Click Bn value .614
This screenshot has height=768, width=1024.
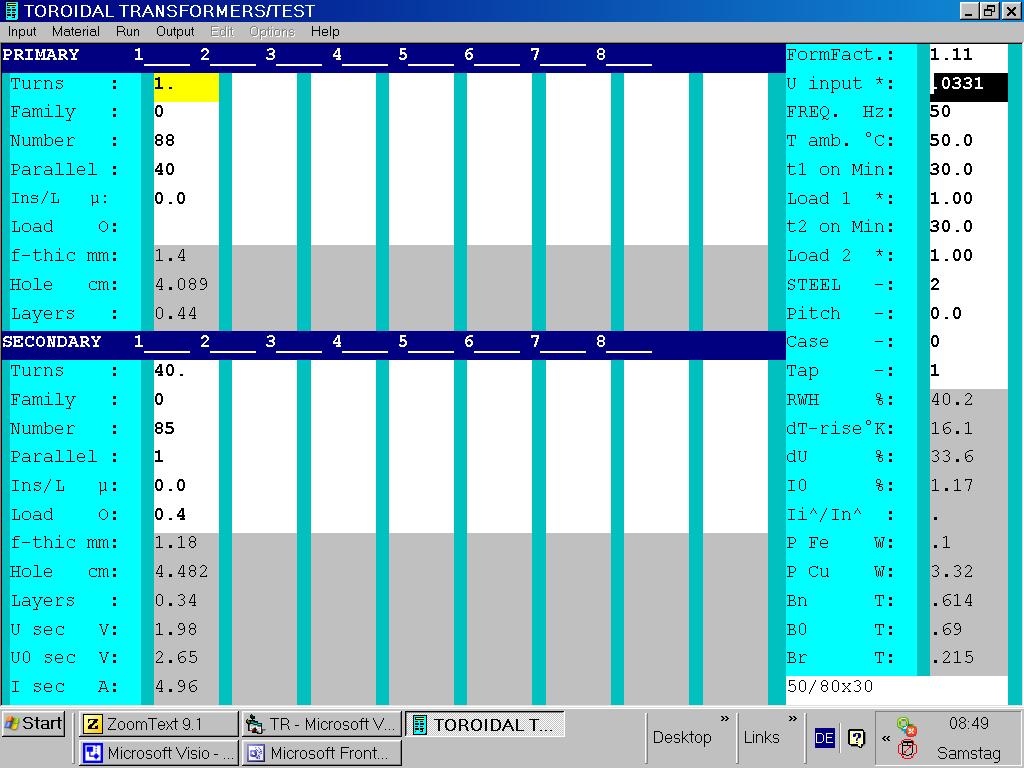pyautogui.click(x=952, y=600)
